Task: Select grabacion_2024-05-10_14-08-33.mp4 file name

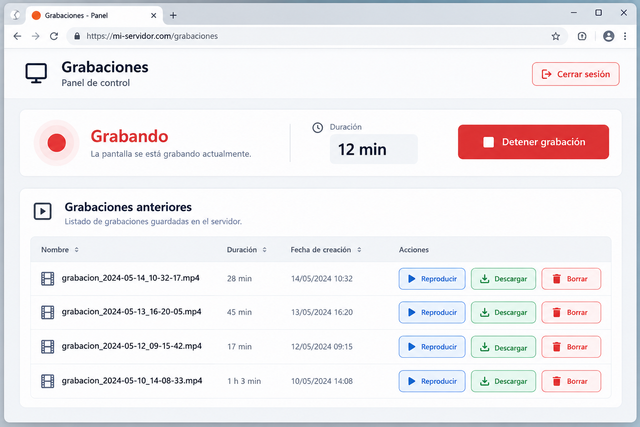Action: (x=132, y=380)
